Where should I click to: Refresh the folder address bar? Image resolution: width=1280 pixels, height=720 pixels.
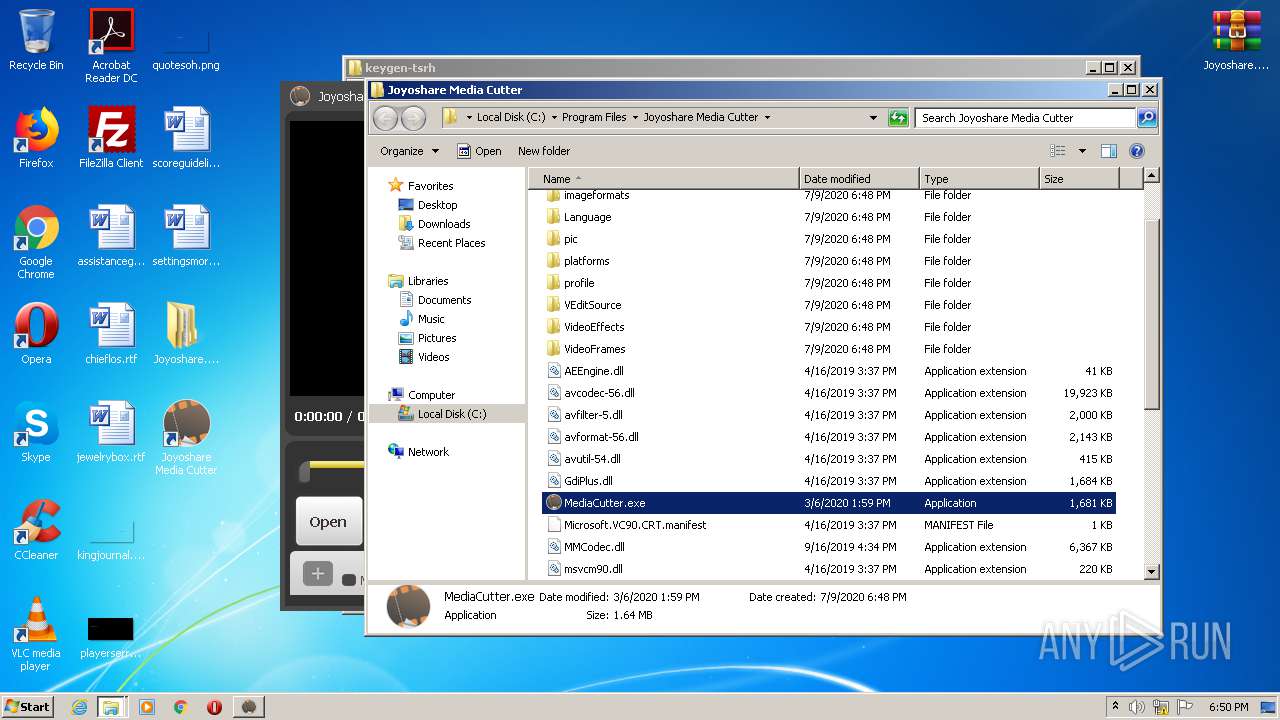[898, 117]
